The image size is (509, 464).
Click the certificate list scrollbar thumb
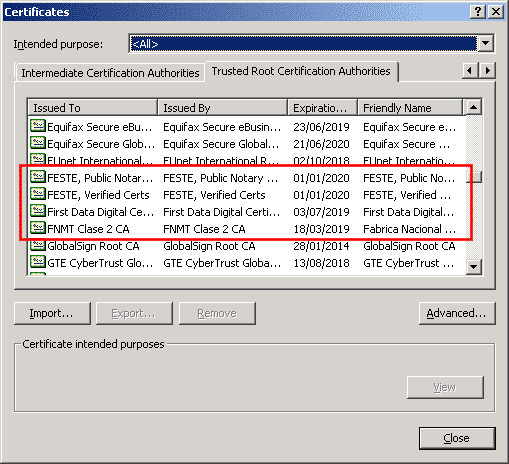473,177
